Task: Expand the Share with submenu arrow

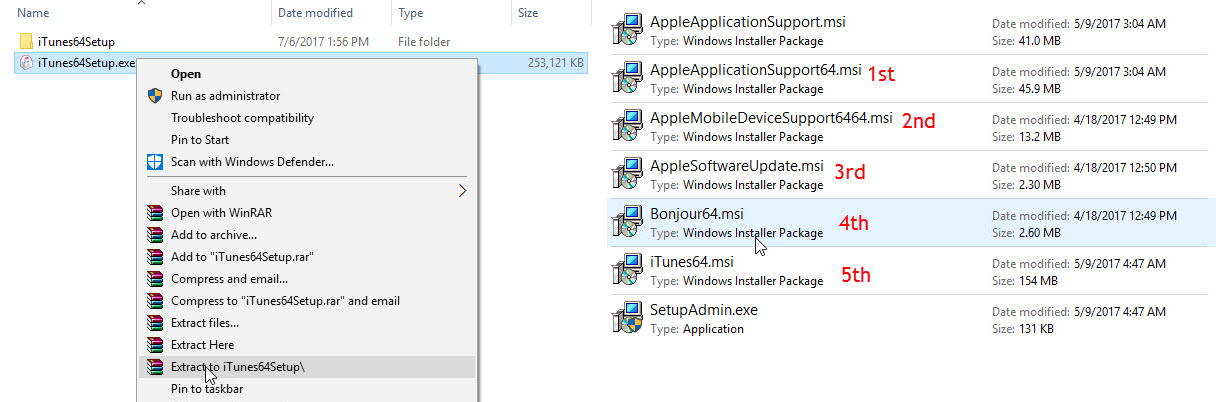Action: click(x=463, y=190)
